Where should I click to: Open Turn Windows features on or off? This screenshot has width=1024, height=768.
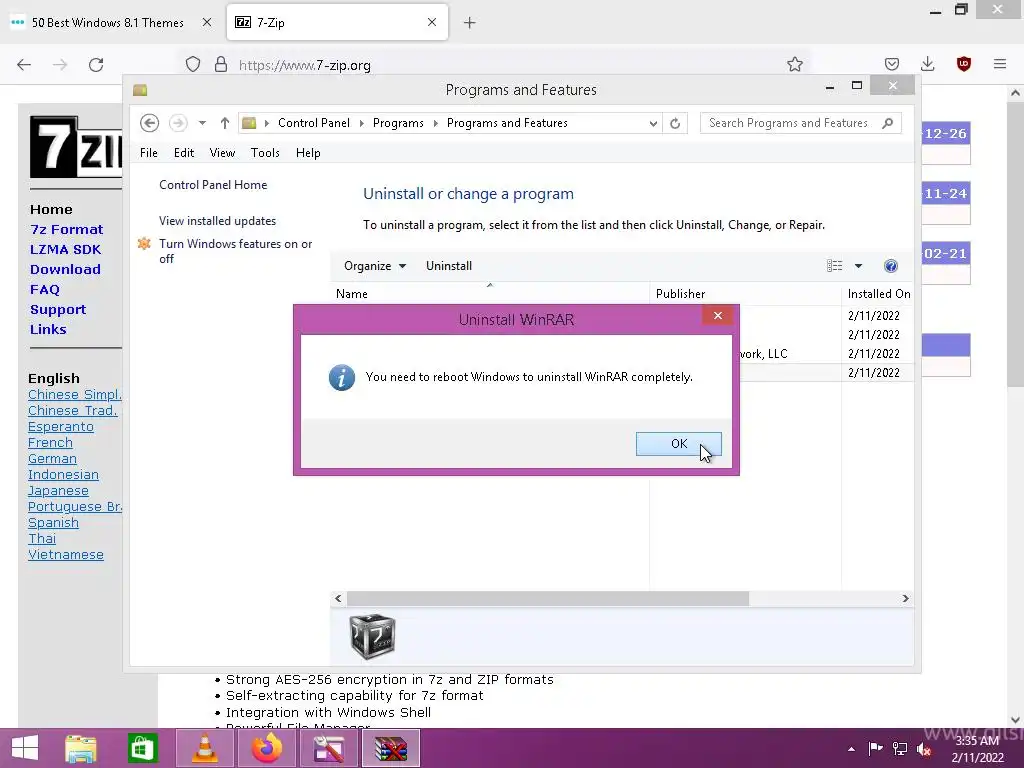(x=235, y=251)
